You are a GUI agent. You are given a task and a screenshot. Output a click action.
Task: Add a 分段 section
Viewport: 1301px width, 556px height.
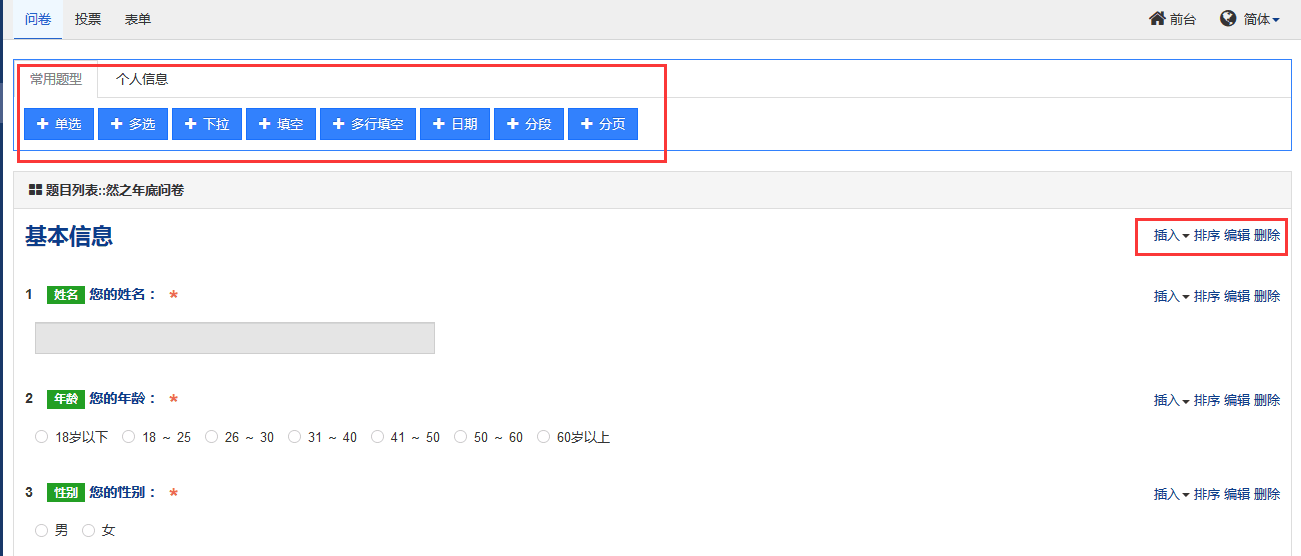coord(529,124)
